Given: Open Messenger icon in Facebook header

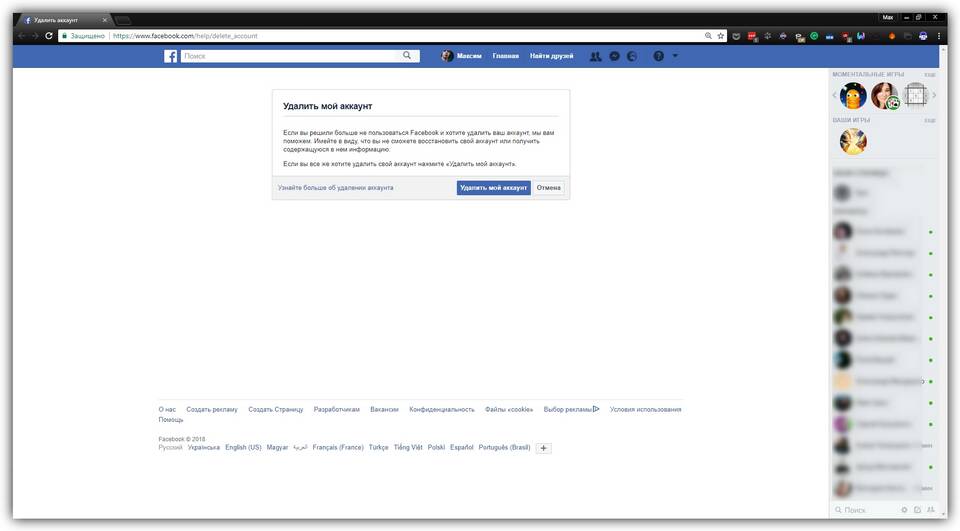Looking at the screenshot, I should pyautogui.click(x=615, y=56).
